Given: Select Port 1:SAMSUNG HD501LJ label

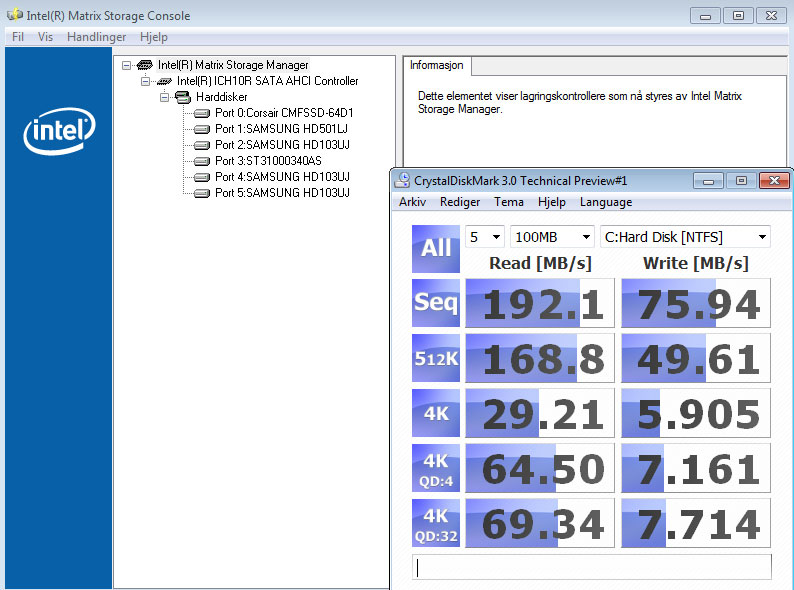Looking at the screenshot, I should click(282, 129).
